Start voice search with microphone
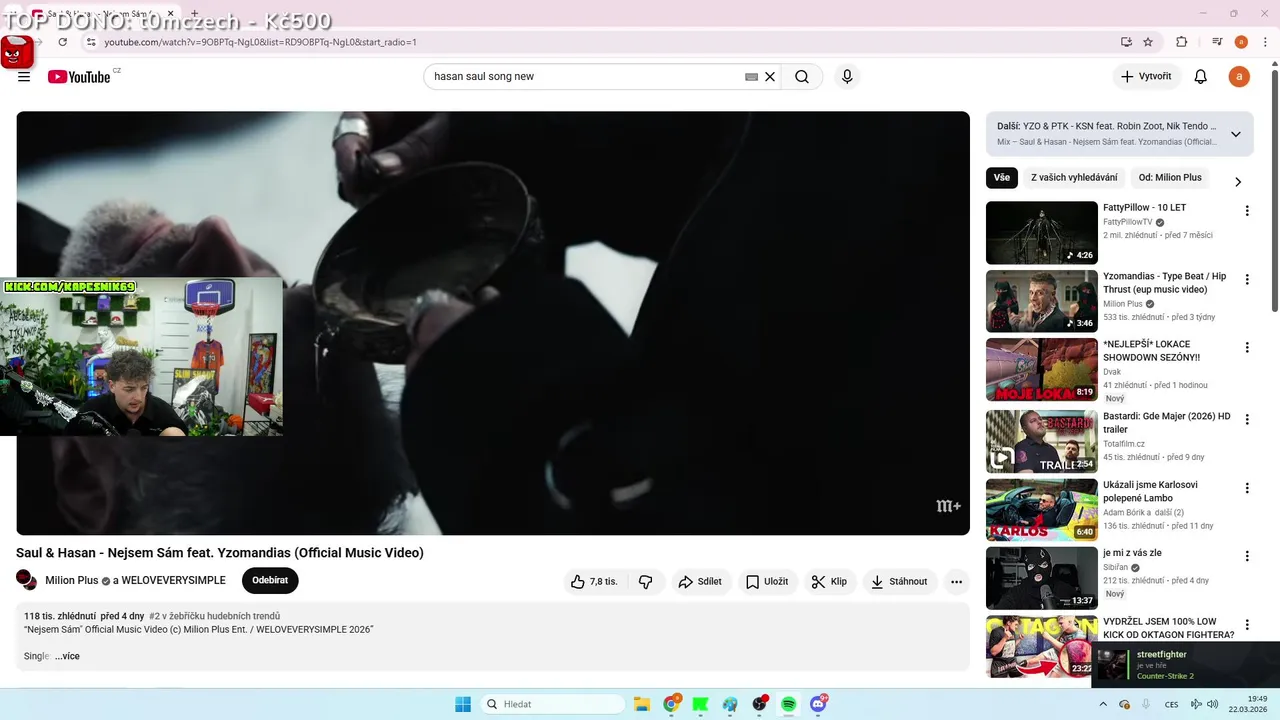This screenshot has width=1280, height=720. (847, 77)
